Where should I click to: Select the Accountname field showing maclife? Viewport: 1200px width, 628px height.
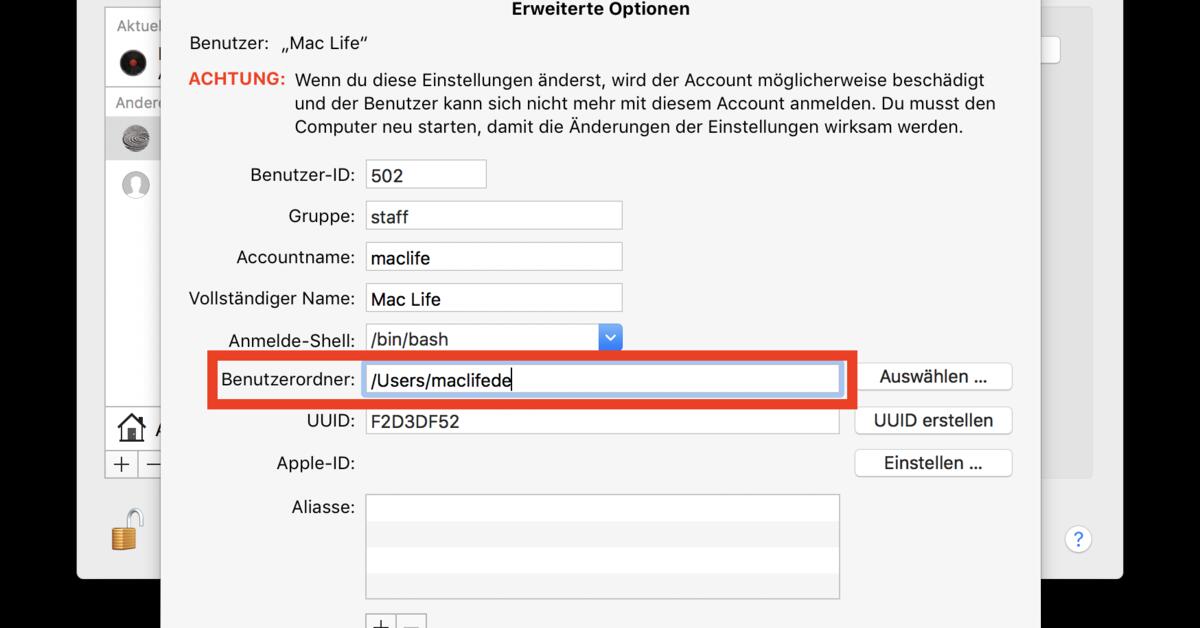493,256
